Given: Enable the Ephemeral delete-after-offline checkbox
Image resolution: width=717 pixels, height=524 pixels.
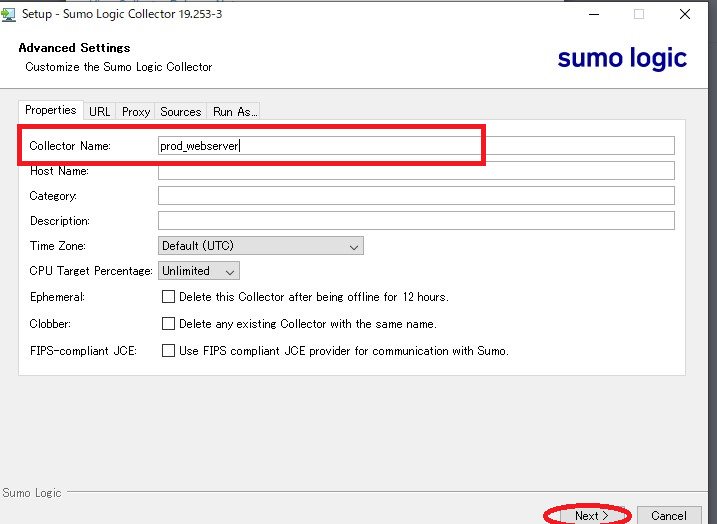Looking at the screenshot, I should [x=168, y=297].
